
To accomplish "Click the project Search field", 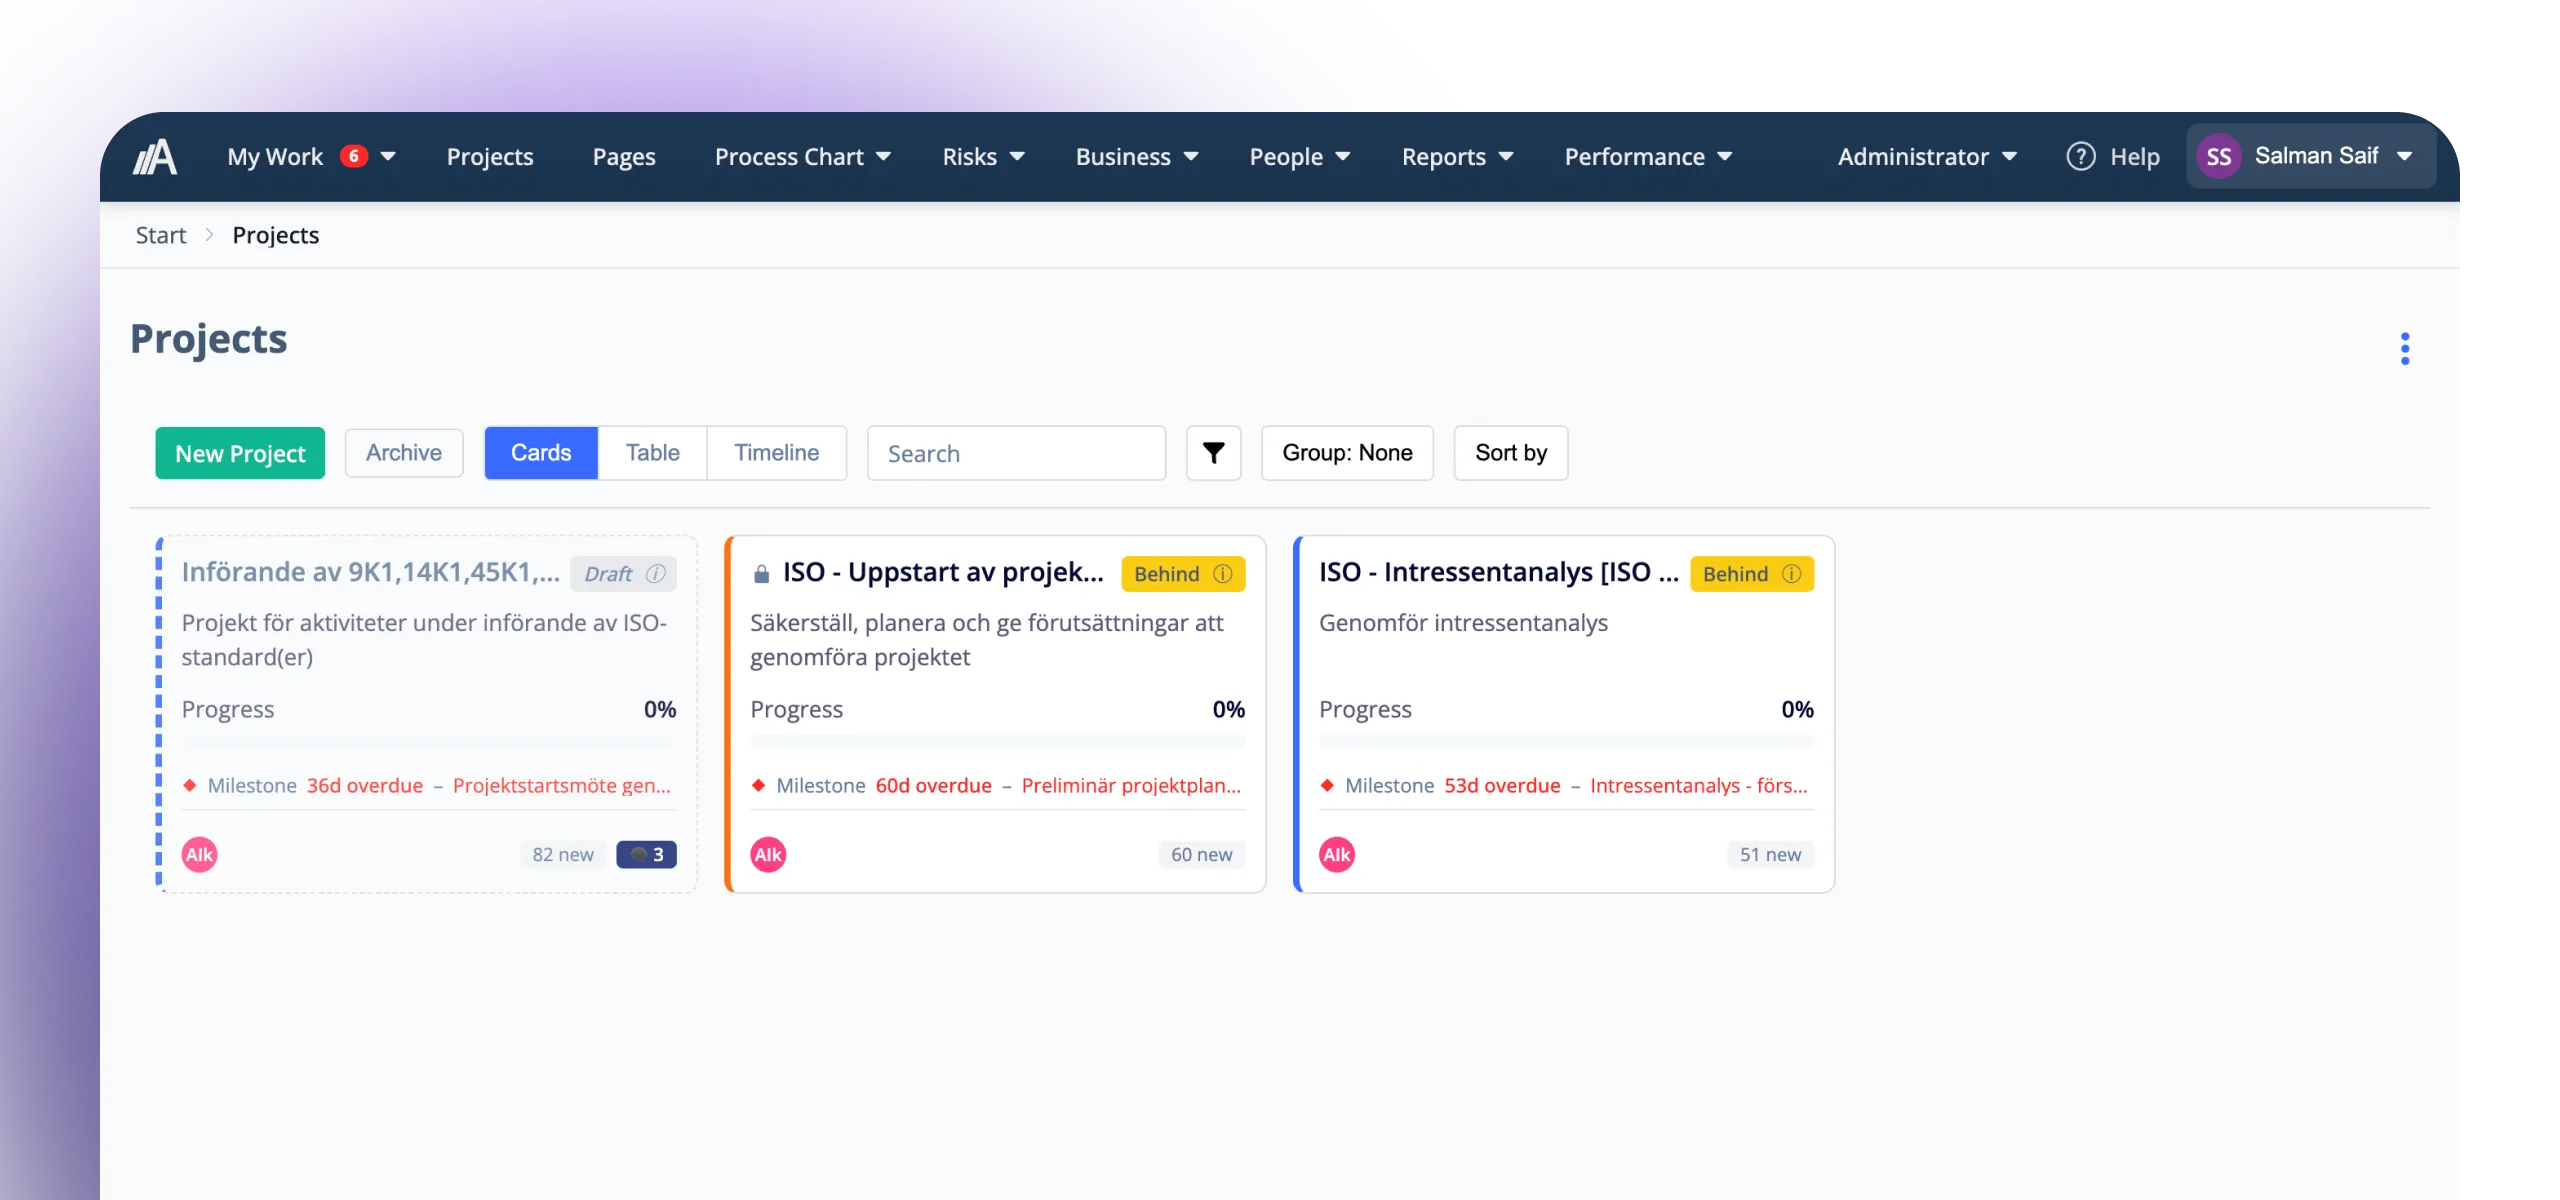I will [x=1016, y=453].
